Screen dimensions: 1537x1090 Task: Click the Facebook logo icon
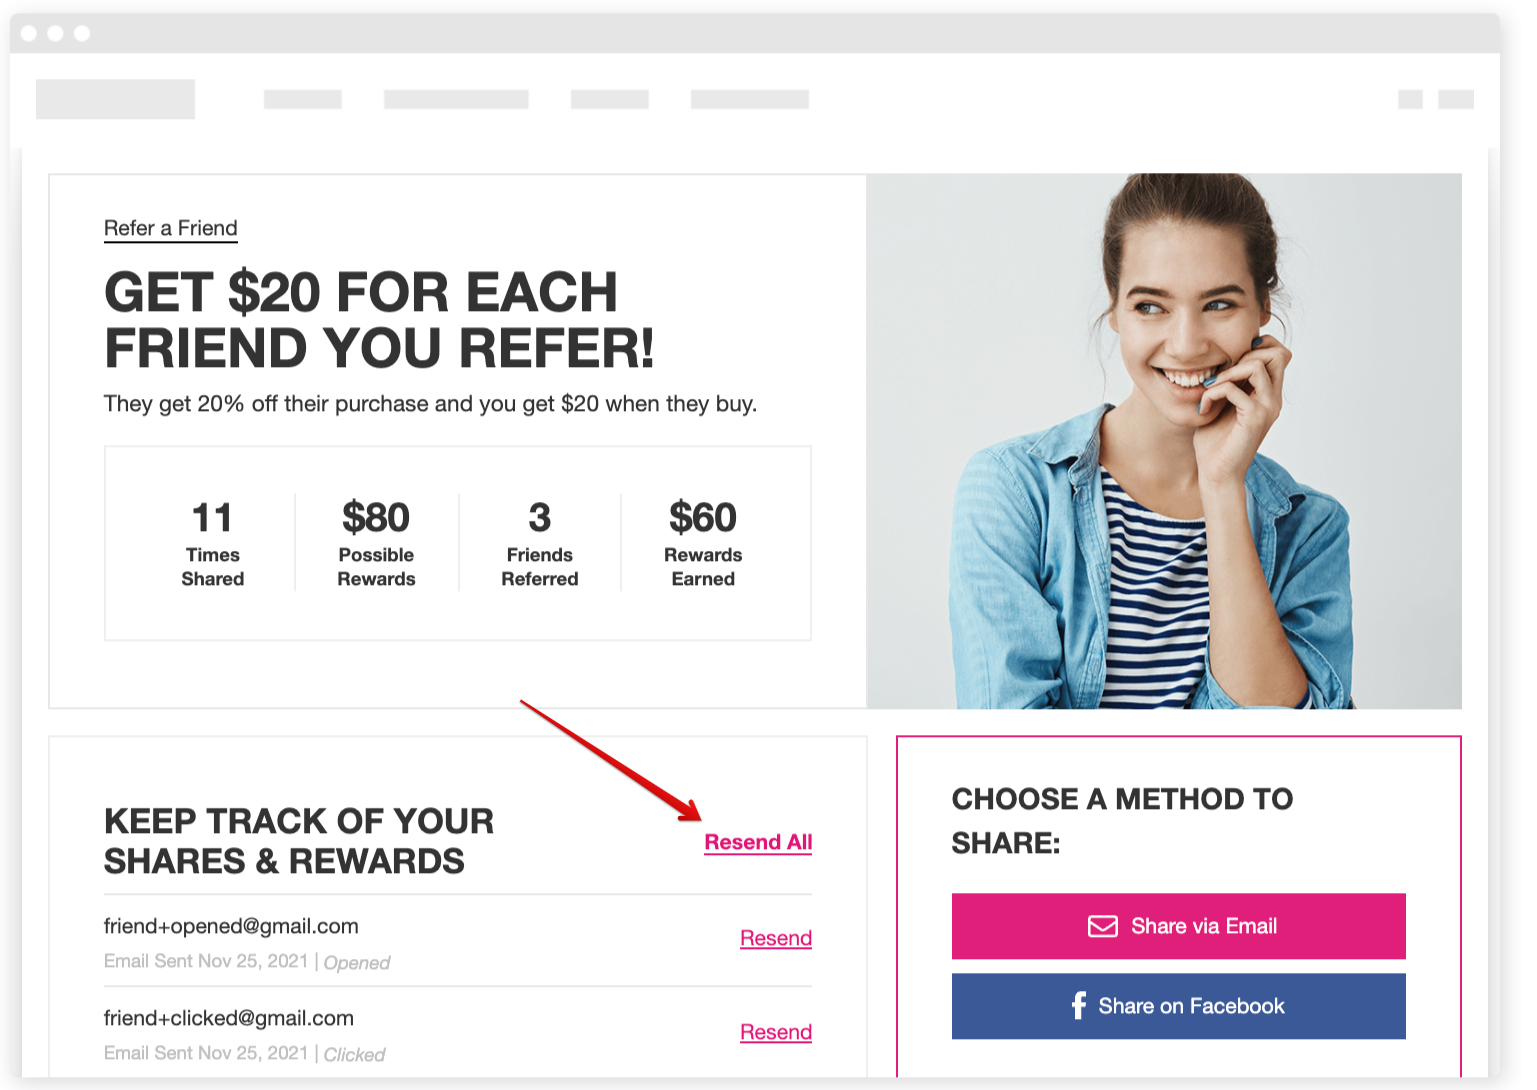click(1078, 1005)
